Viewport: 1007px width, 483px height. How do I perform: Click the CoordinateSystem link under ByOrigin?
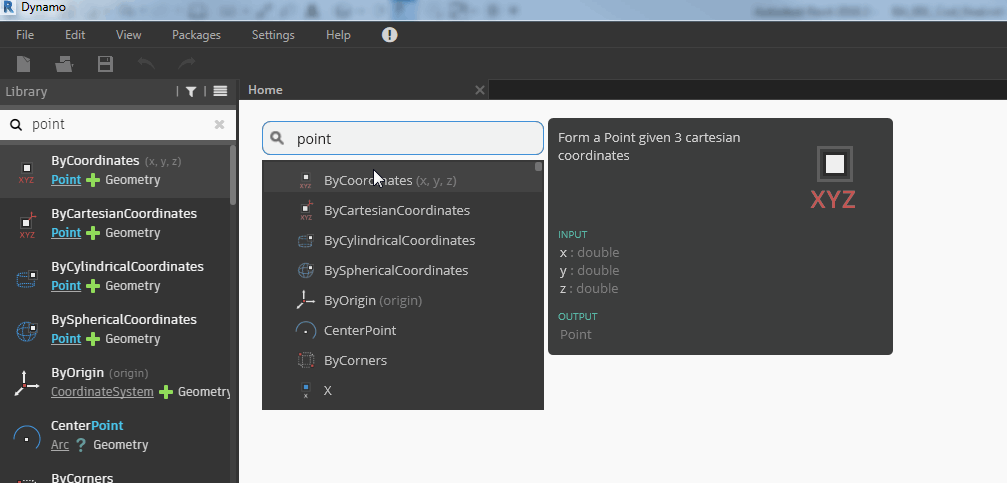(x=102, y=392)
